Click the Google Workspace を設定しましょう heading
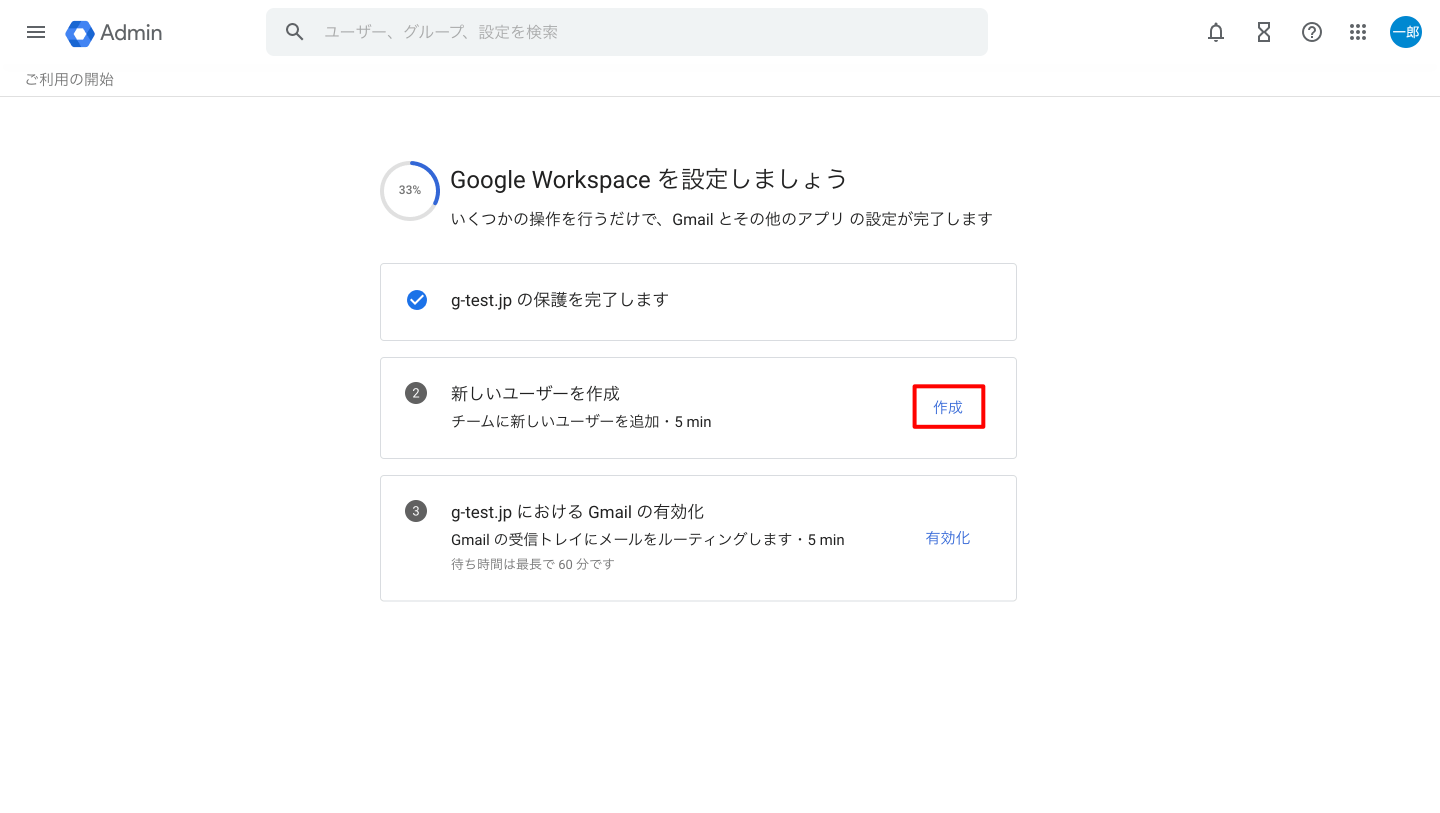This screenshot has width=1440, height=813. point(649,179)
